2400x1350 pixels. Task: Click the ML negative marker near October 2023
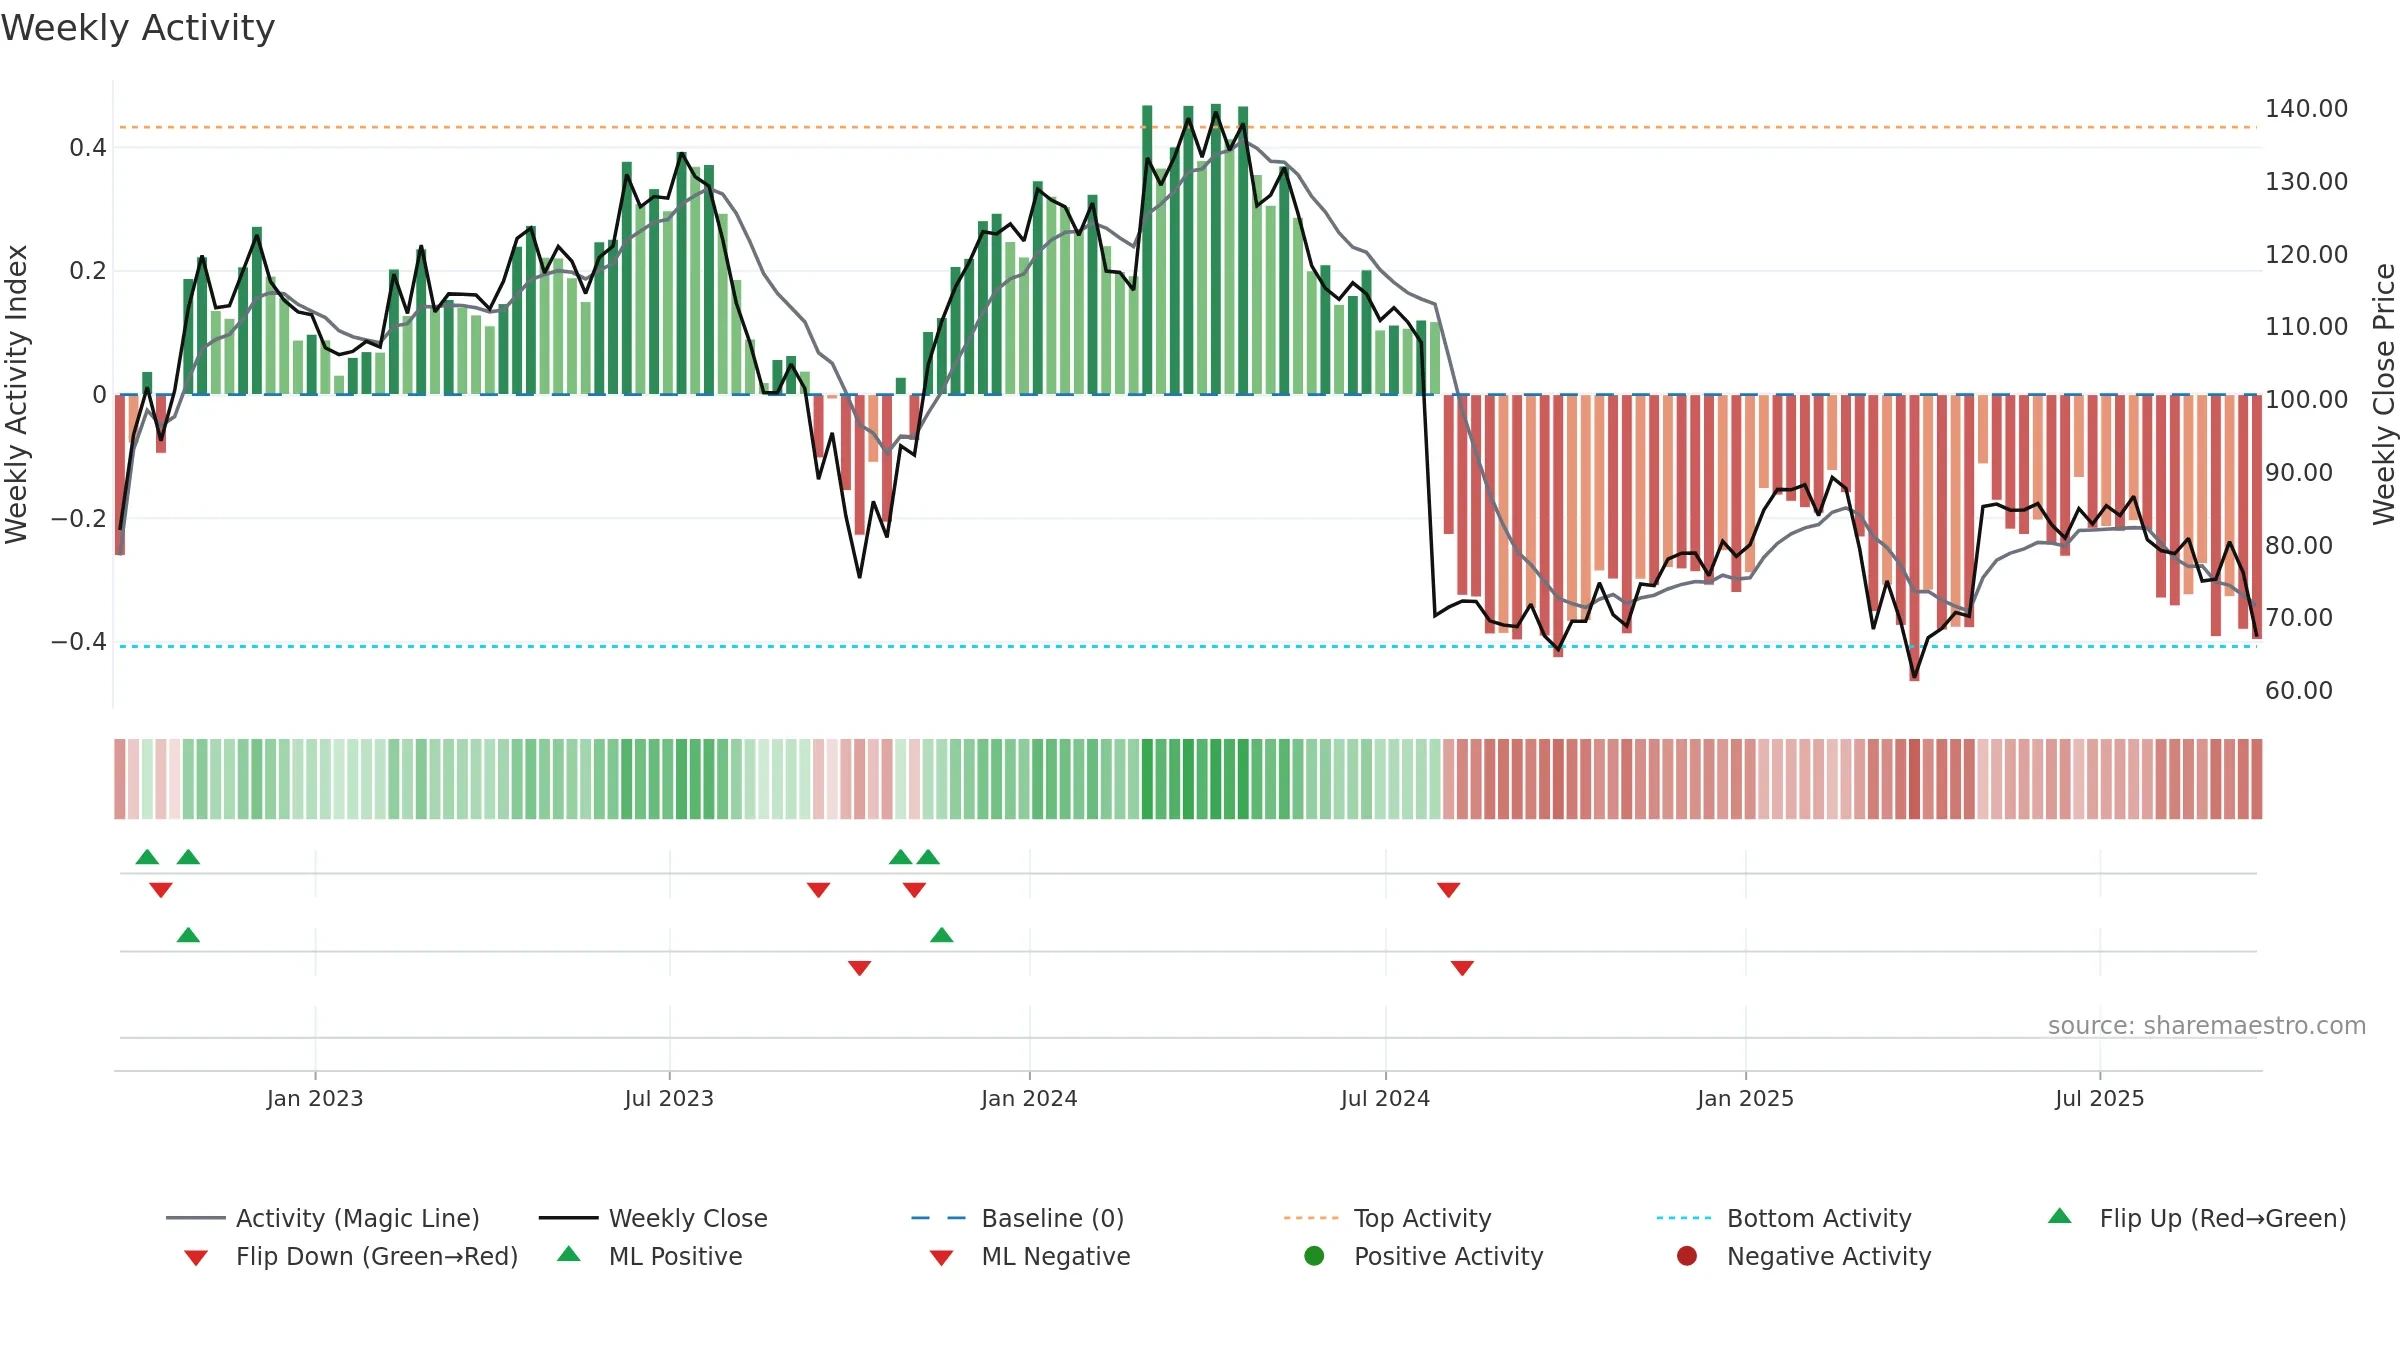[859, 968]
